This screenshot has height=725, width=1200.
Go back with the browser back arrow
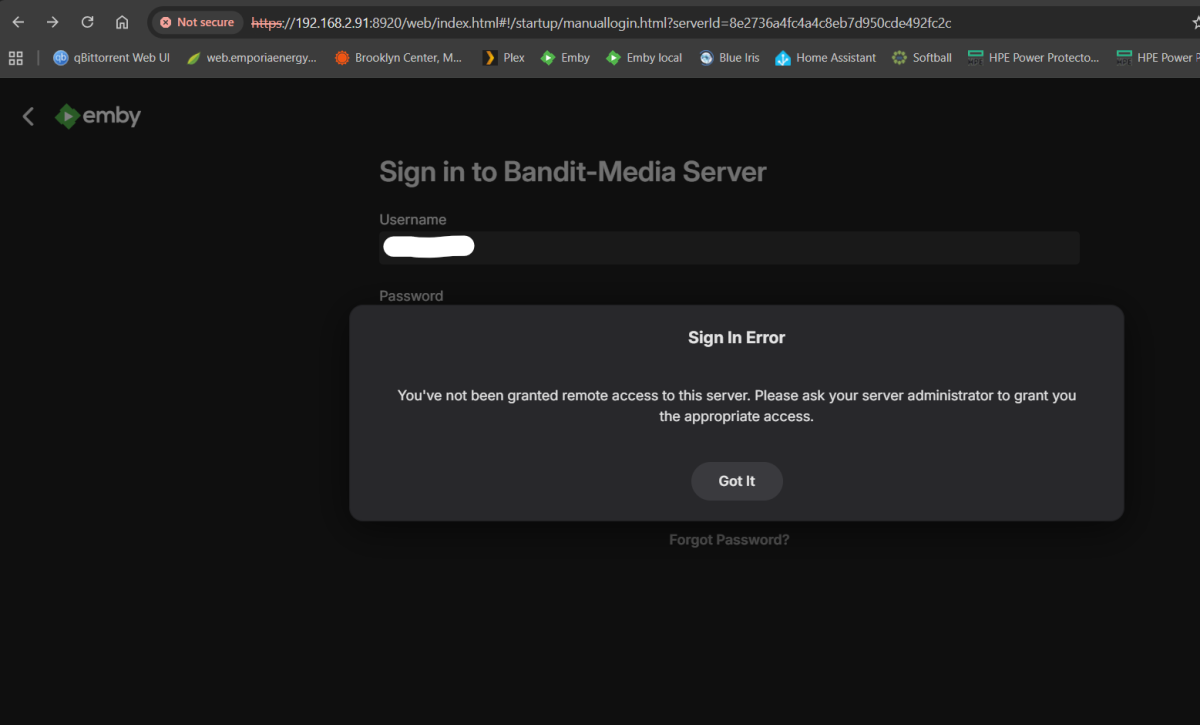pyautogui.click(x=18, y=22)
